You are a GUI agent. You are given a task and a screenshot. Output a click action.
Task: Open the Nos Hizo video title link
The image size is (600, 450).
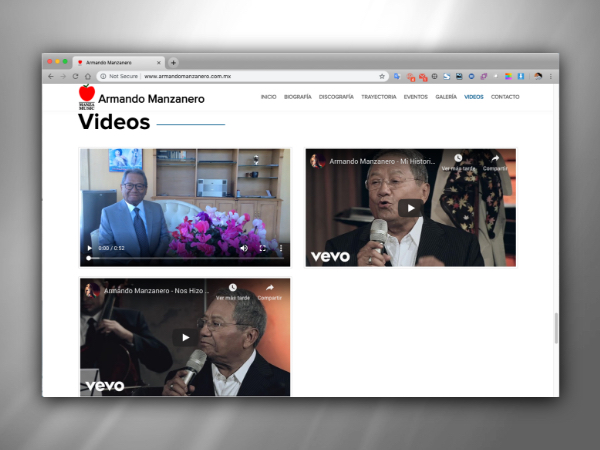pyautogui.click(x=157, y=291)
